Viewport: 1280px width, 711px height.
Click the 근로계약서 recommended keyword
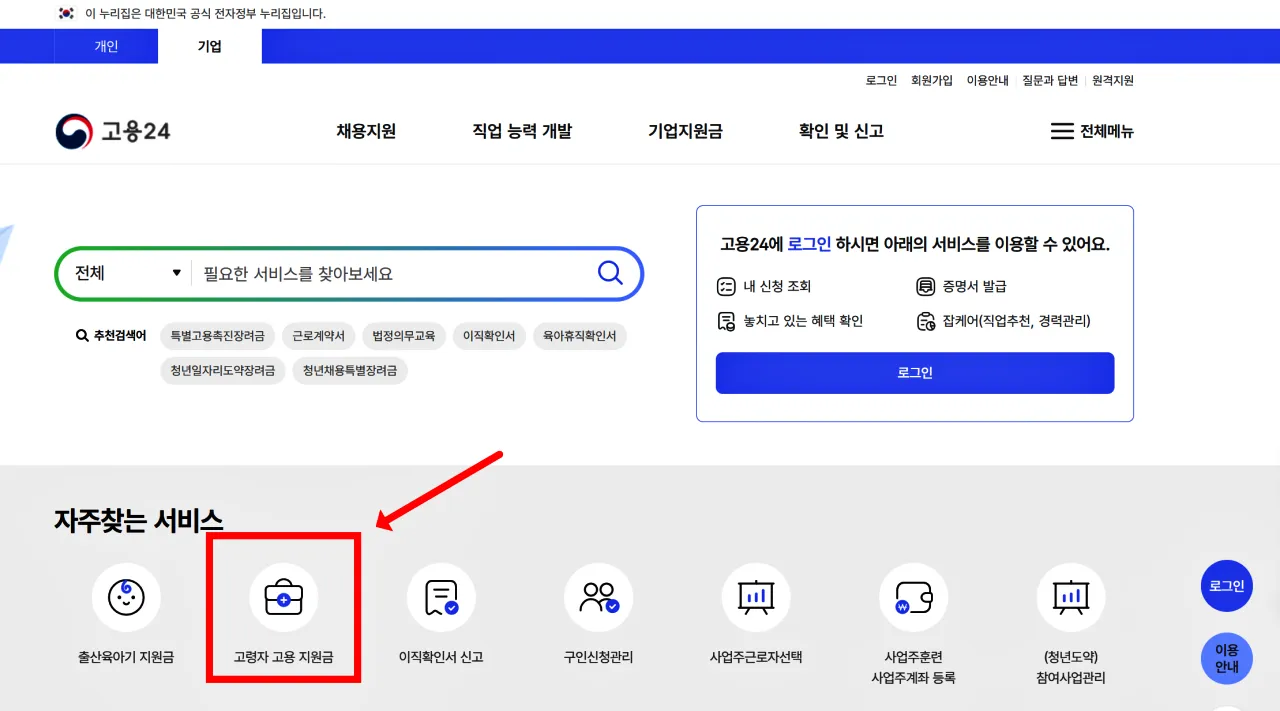tap(319, 336)
